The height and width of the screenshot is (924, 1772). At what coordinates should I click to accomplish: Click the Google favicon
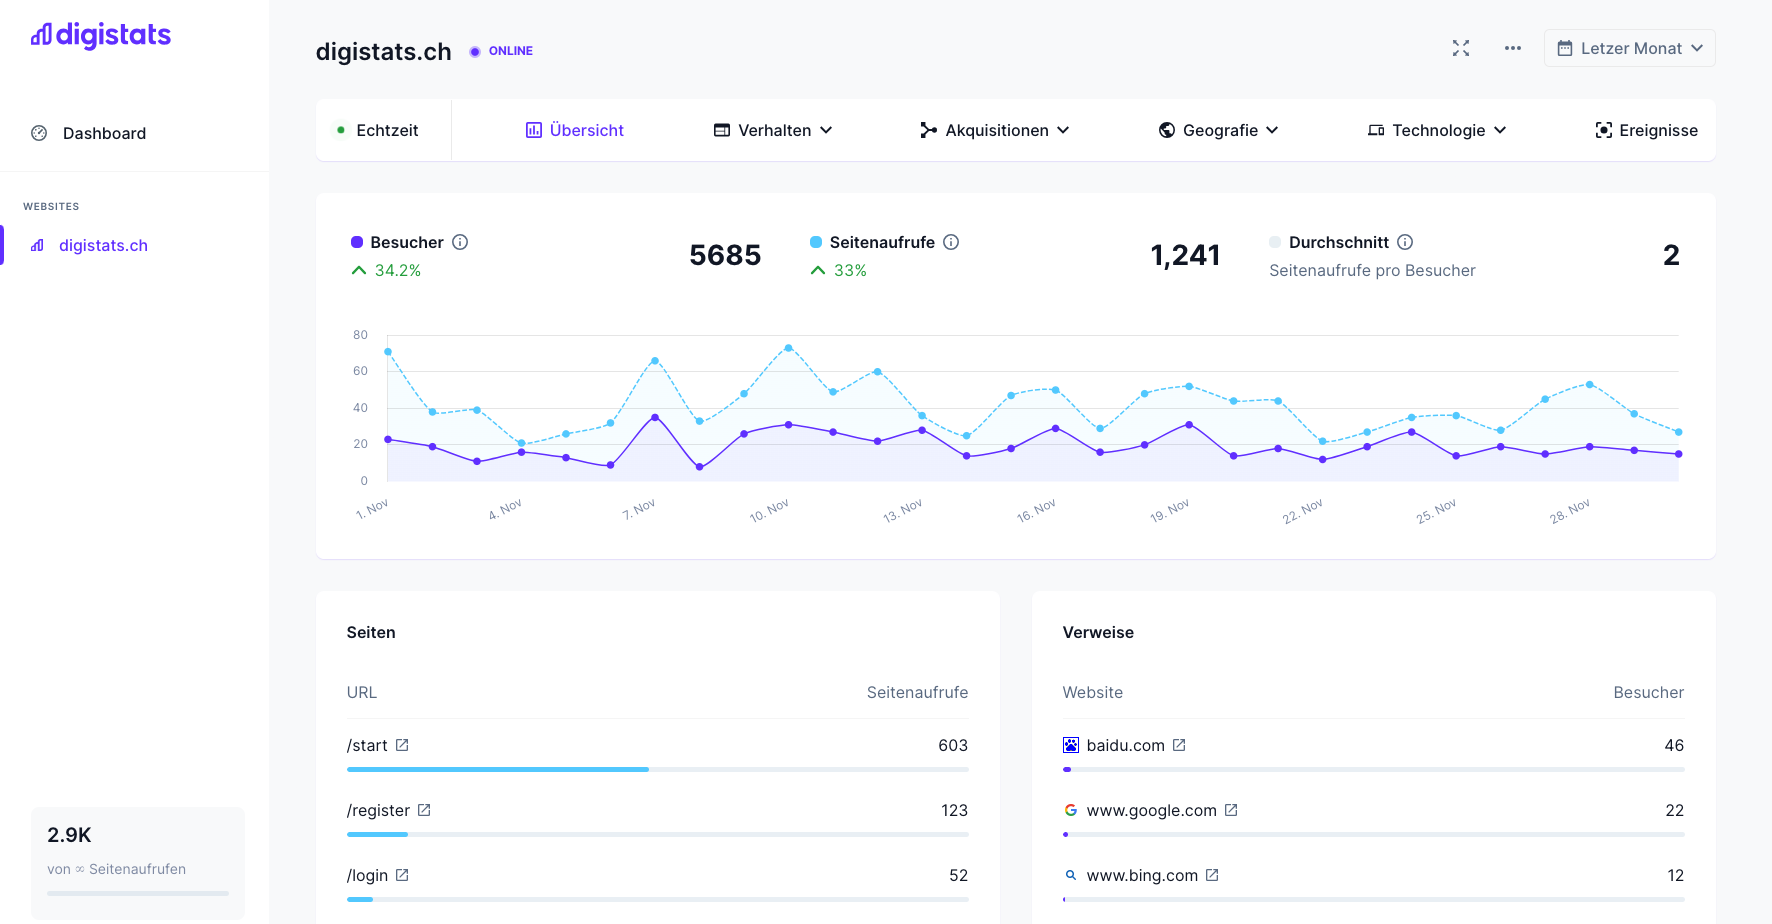click(1071, 810)
